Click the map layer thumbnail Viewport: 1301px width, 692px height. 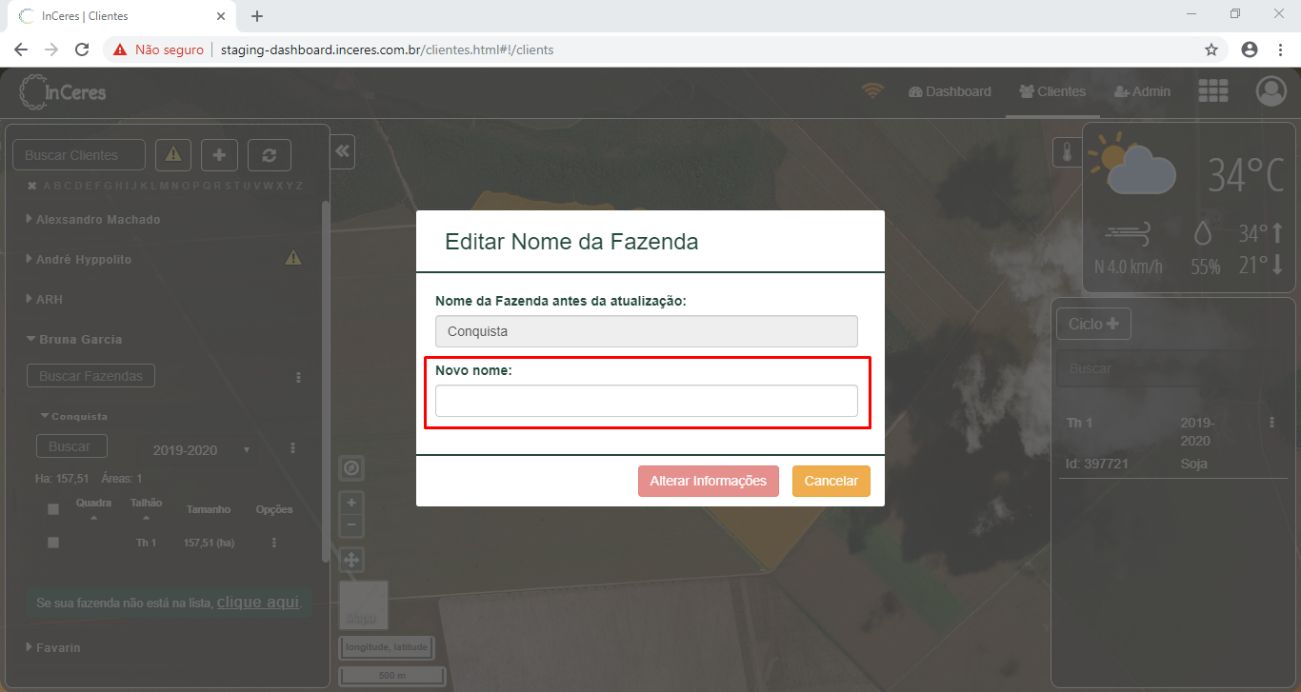364,605
